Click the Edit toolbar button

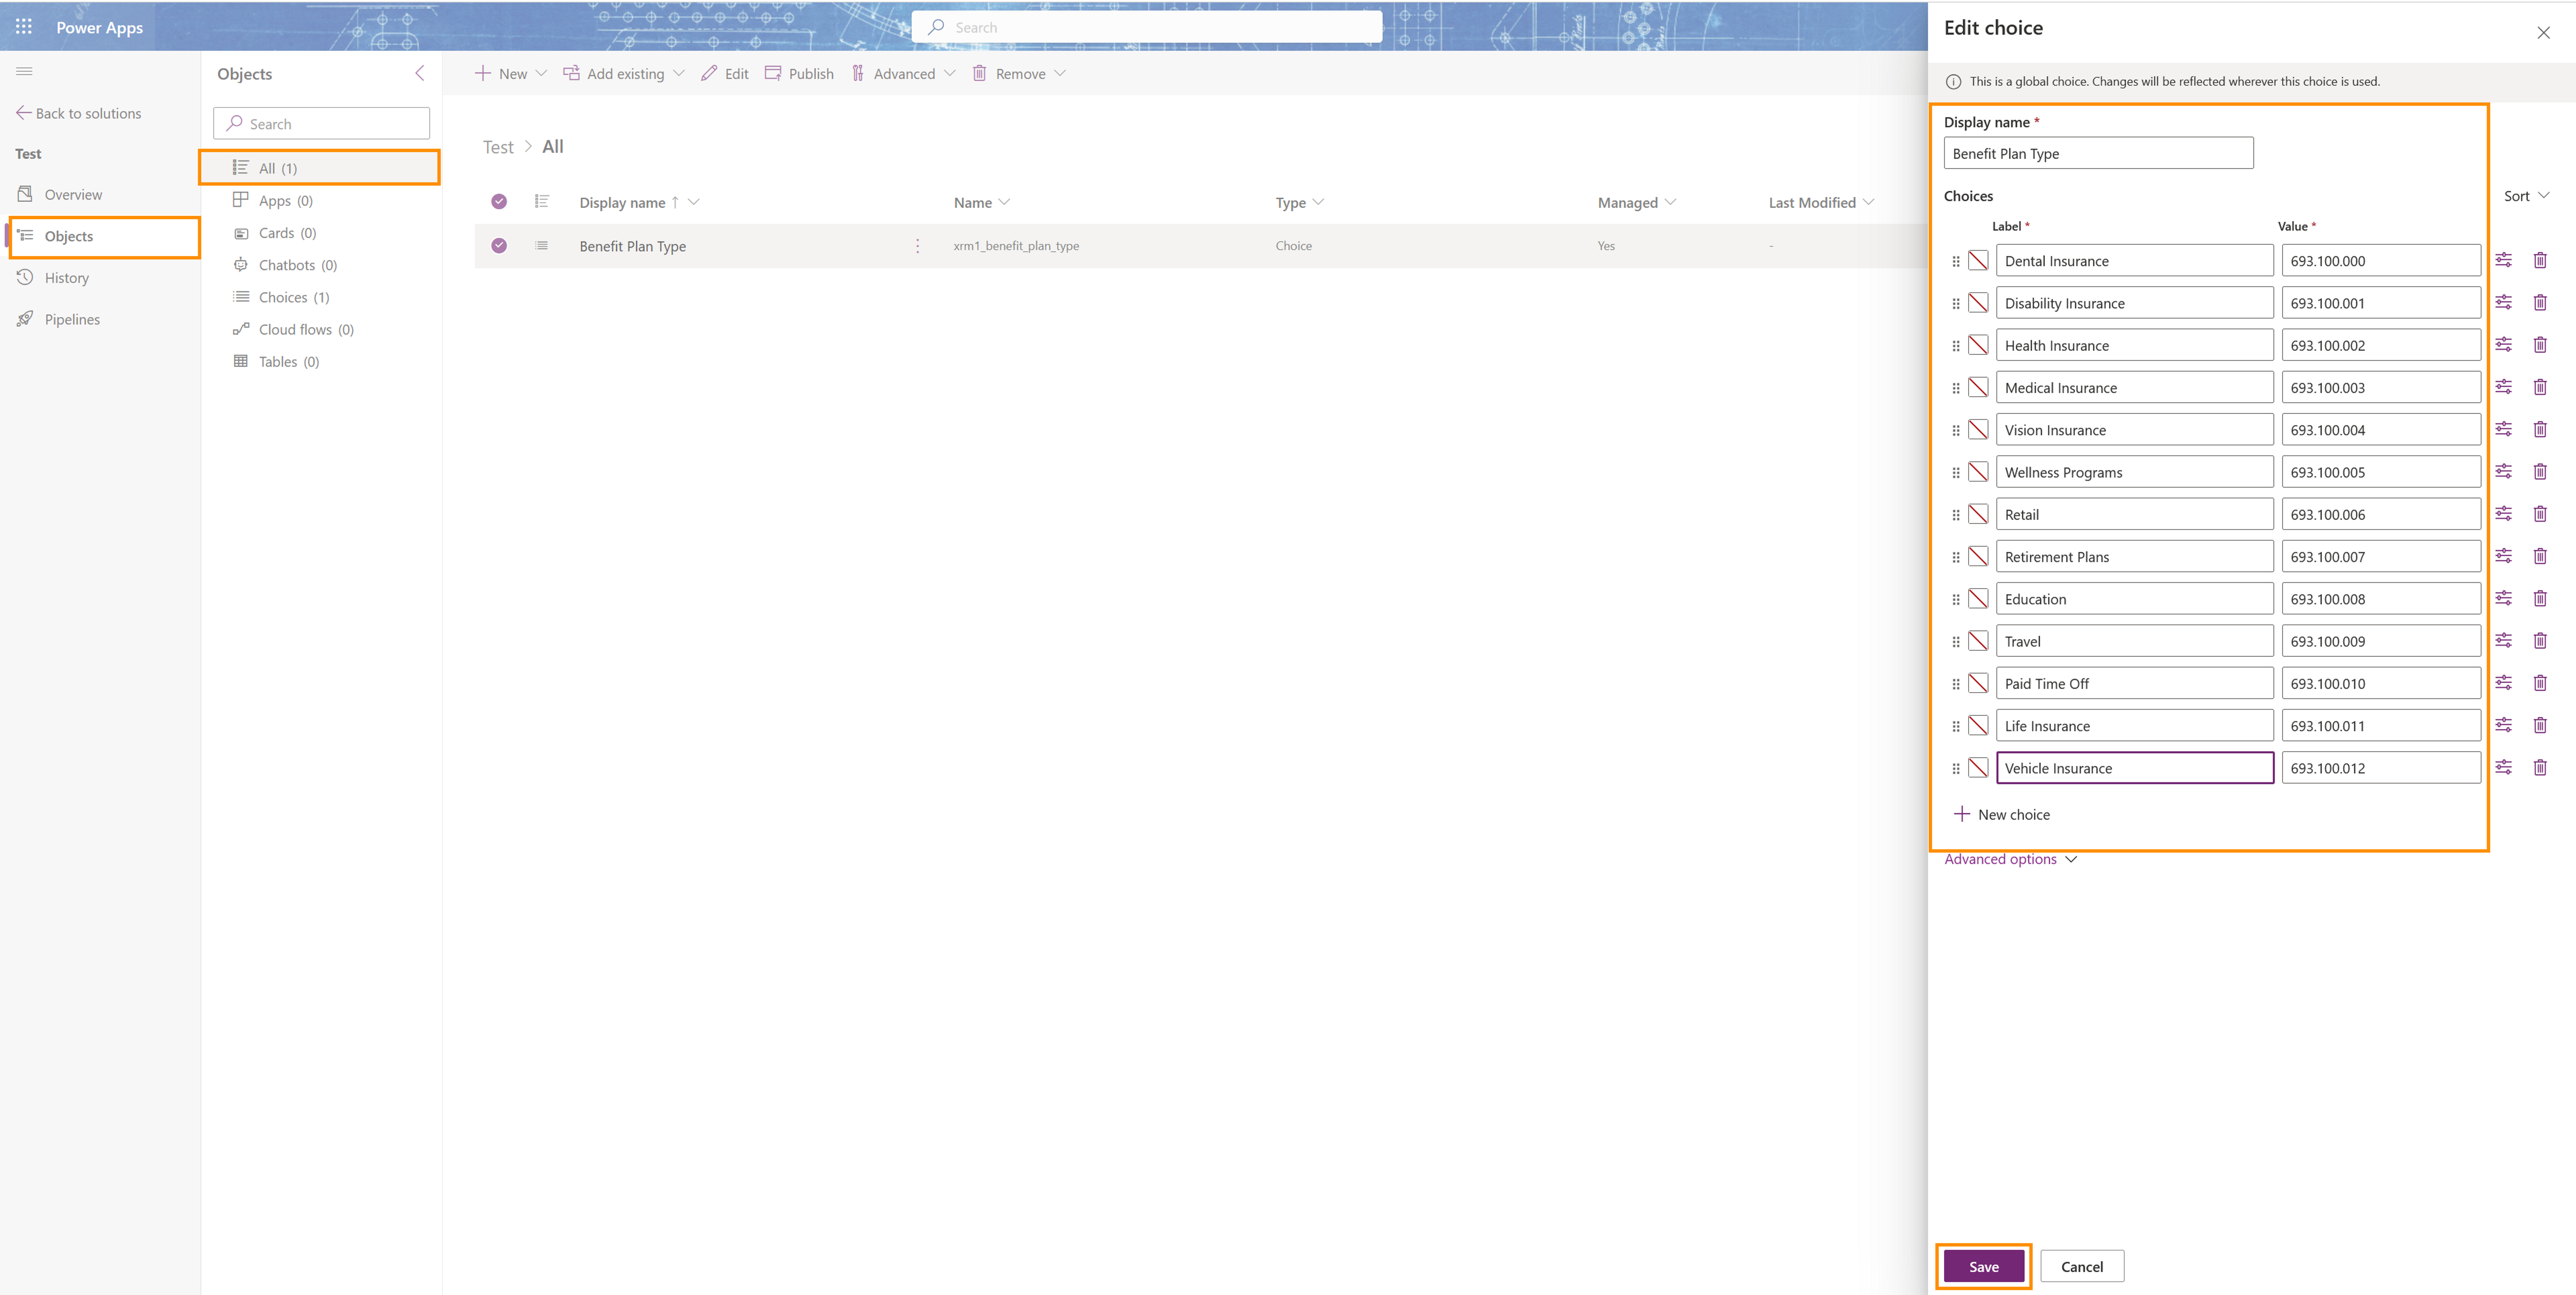click(x=725, y=73)
